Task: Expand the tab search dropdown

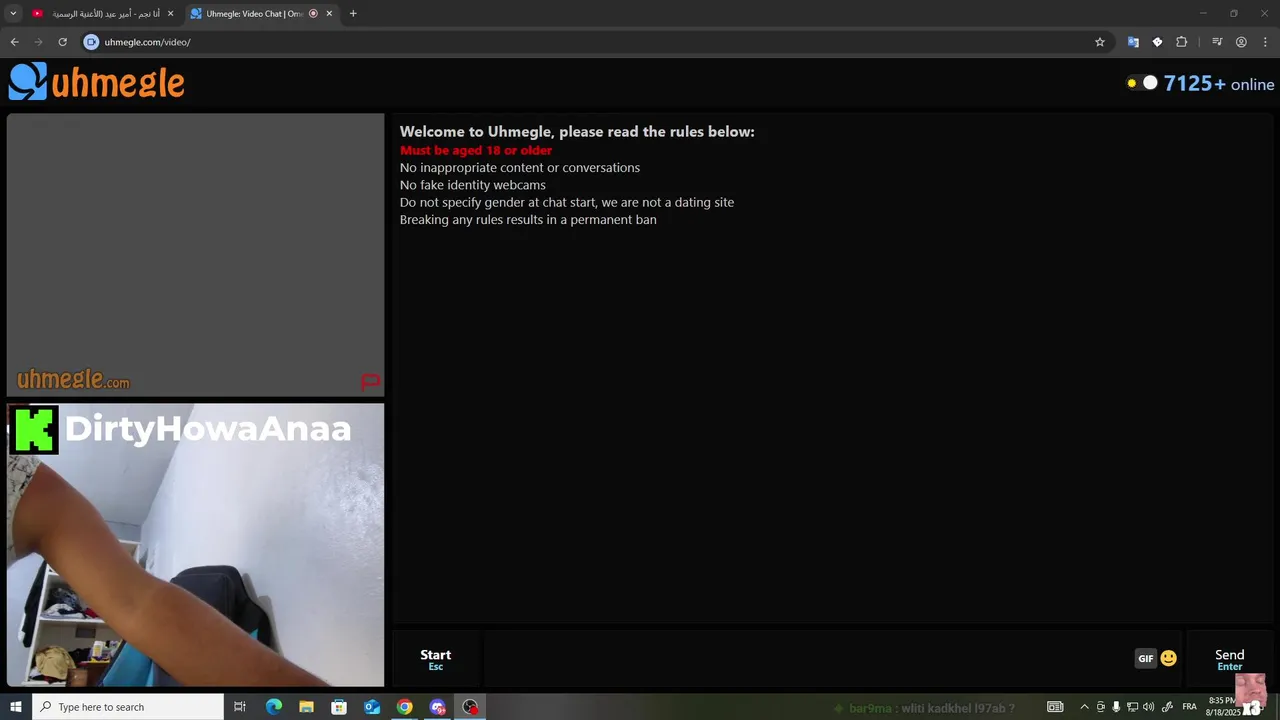Action: [13, 14]
